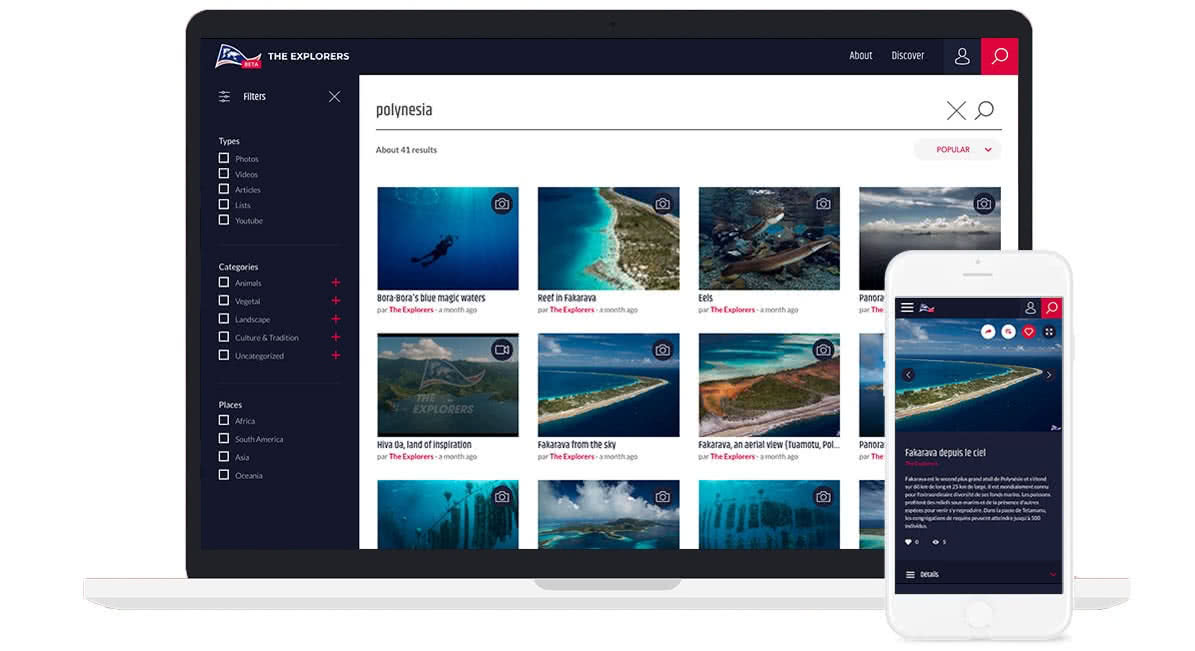Open the About menu item
This screenshot has height=651, width=1195.
pyautogui.click(x=861, y=56)
